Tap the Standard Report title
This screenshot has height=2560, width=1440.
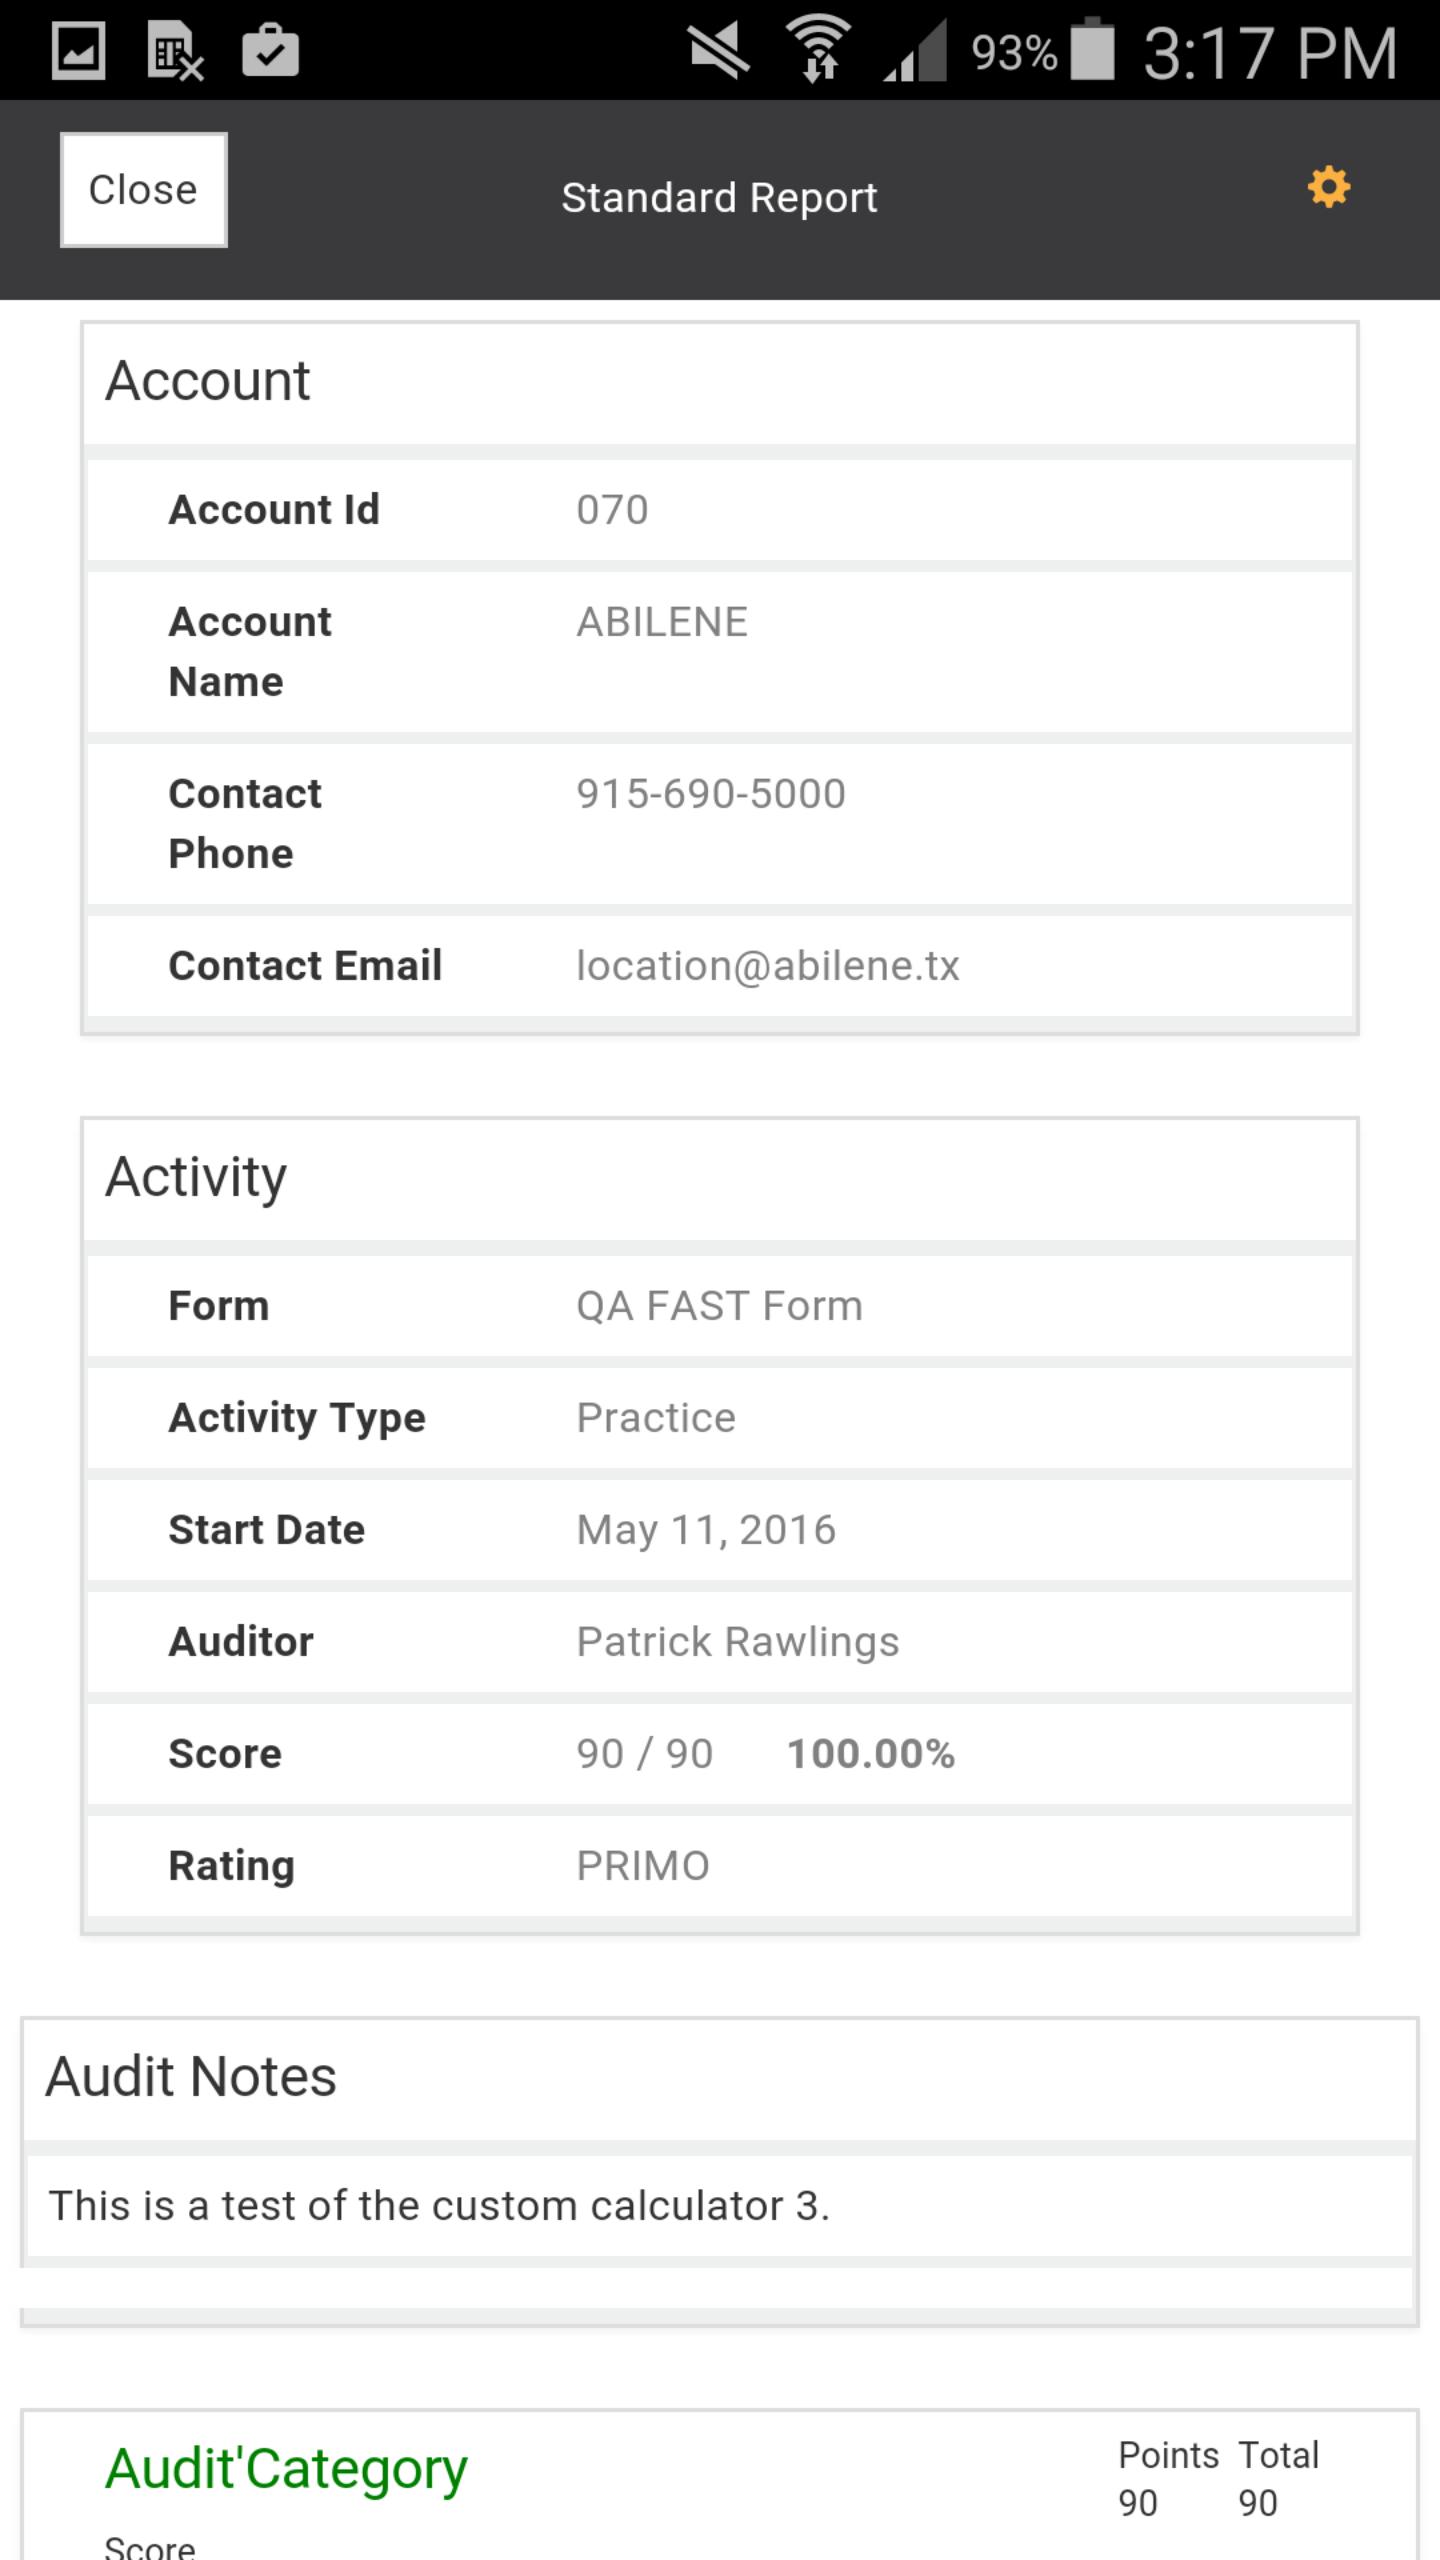point(719,198)
